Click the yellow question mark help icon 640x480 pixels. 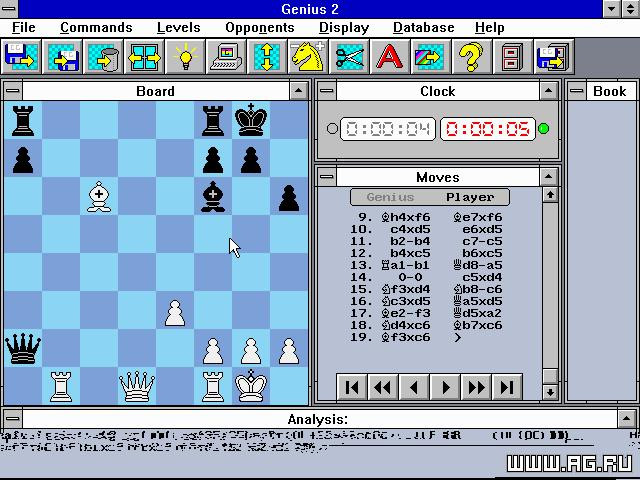pos(472,57)
